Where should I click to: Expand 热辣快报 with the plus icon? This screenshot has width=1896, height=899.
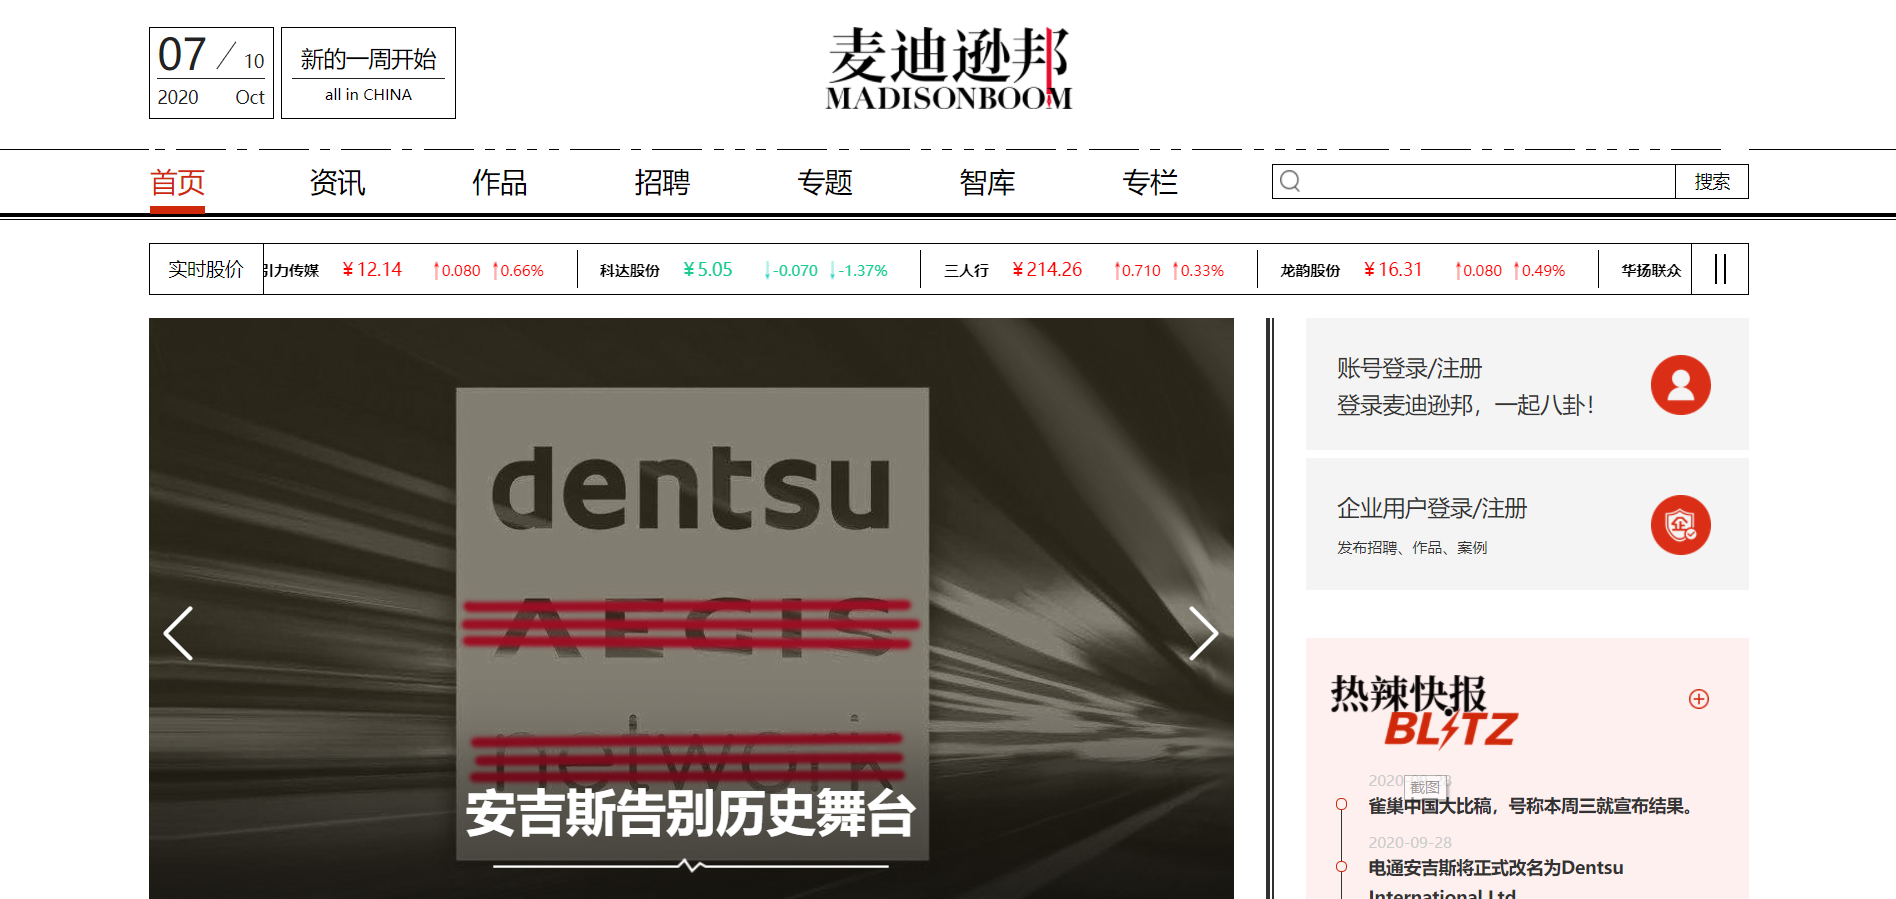click(x=1698, y=699)
